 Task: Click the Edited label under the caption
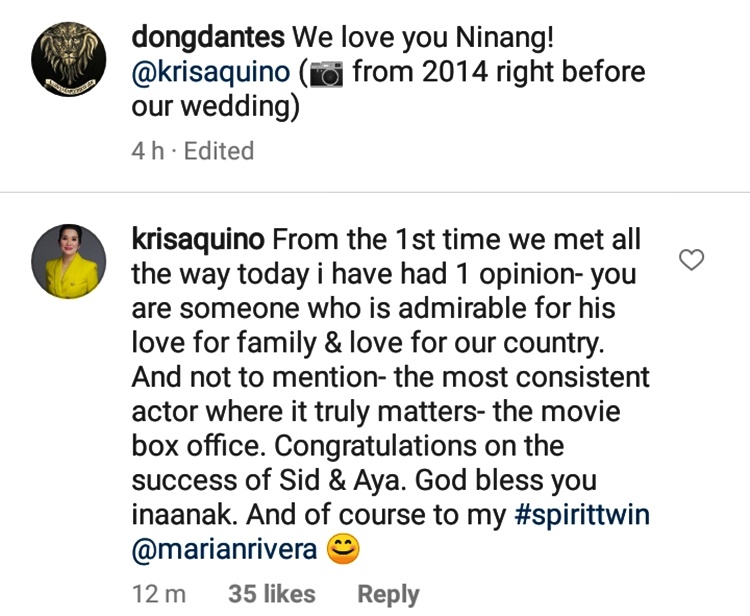tap(219, 151)
